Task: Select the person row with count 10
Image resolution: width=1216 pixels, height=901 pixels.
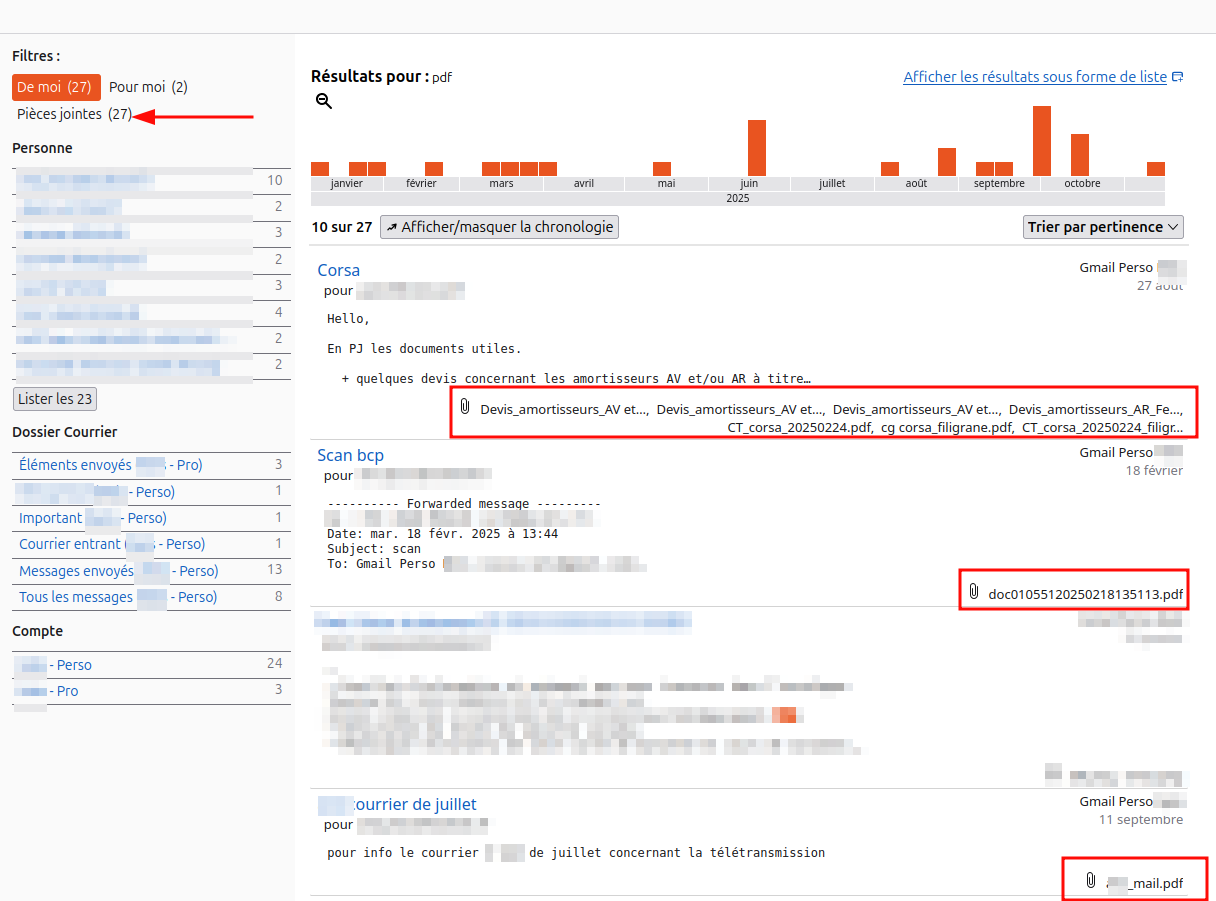Action: pos(151,180)
